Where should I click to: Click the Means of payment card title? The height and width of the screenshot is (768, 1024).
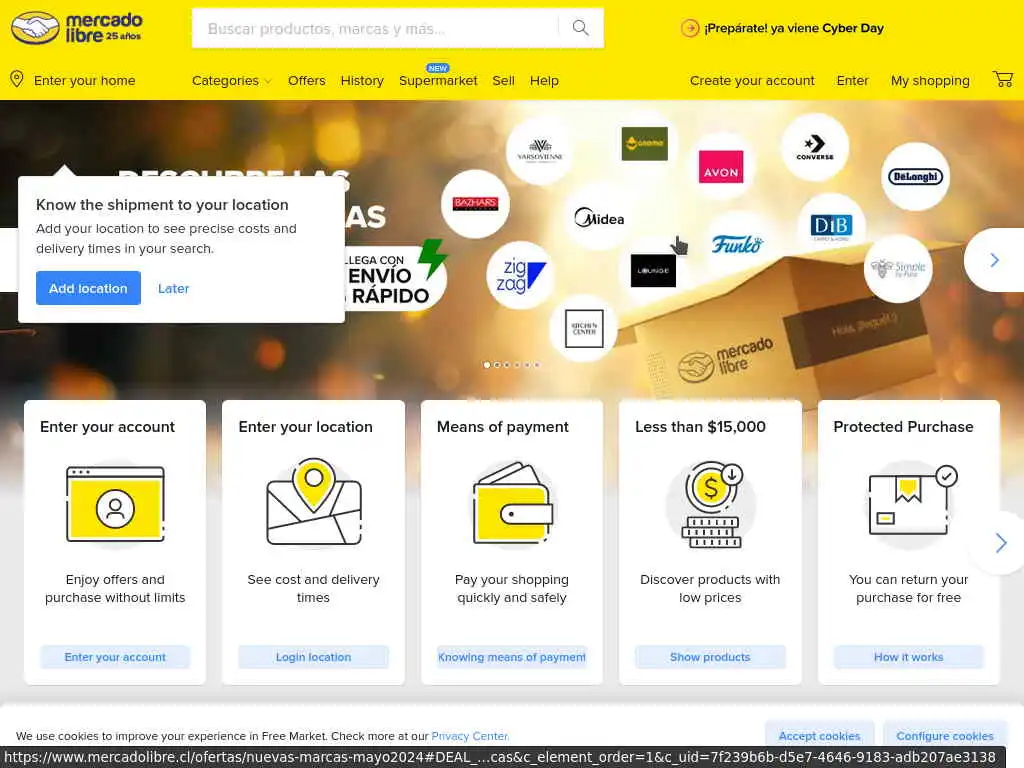(503, 426)
